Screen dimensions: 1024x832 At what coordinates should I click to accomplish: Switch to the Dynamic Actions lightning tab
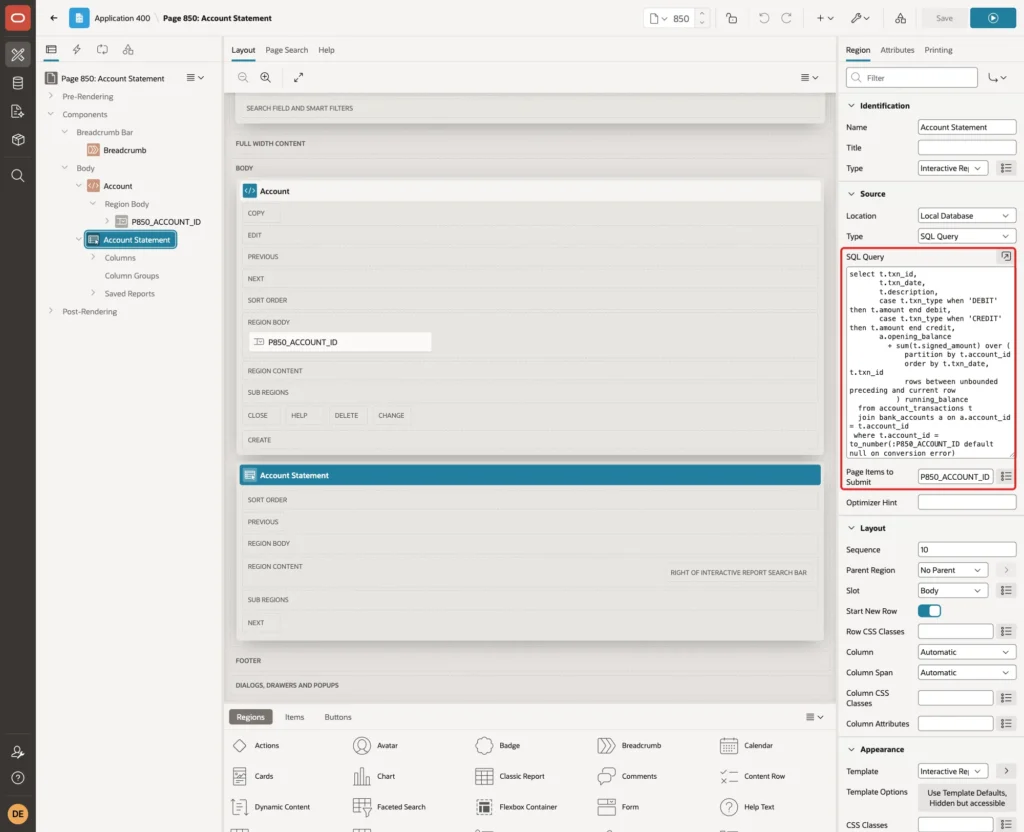76,49
